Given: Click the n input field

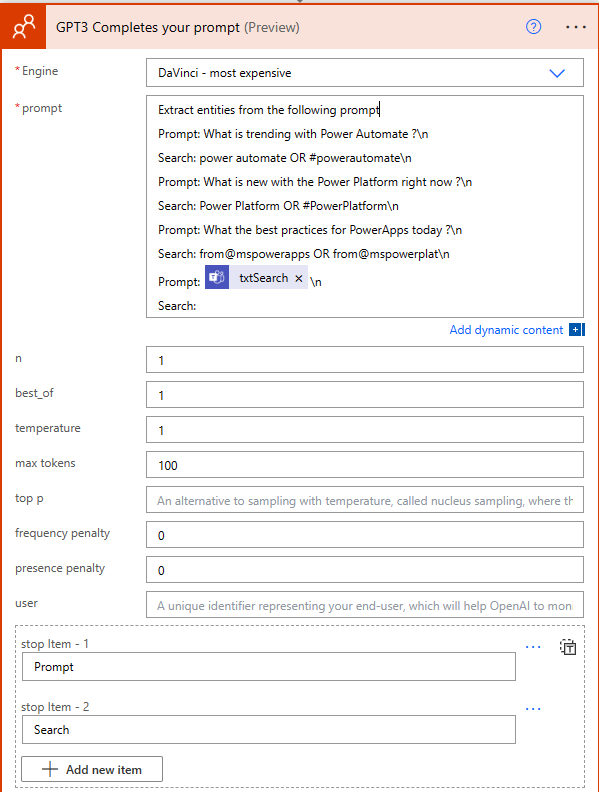Looking at the screenshot, I should [x=365, y=360].
